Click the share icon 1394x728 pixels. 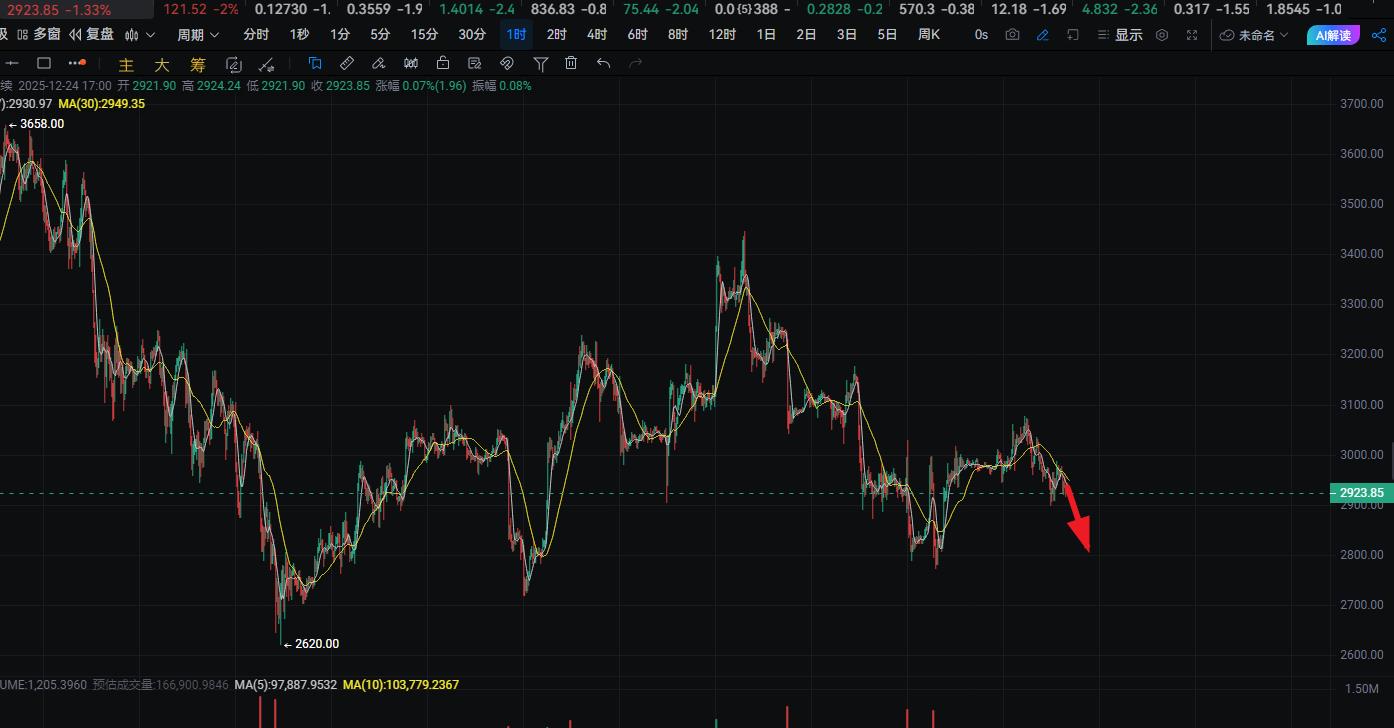point(1379,35)
